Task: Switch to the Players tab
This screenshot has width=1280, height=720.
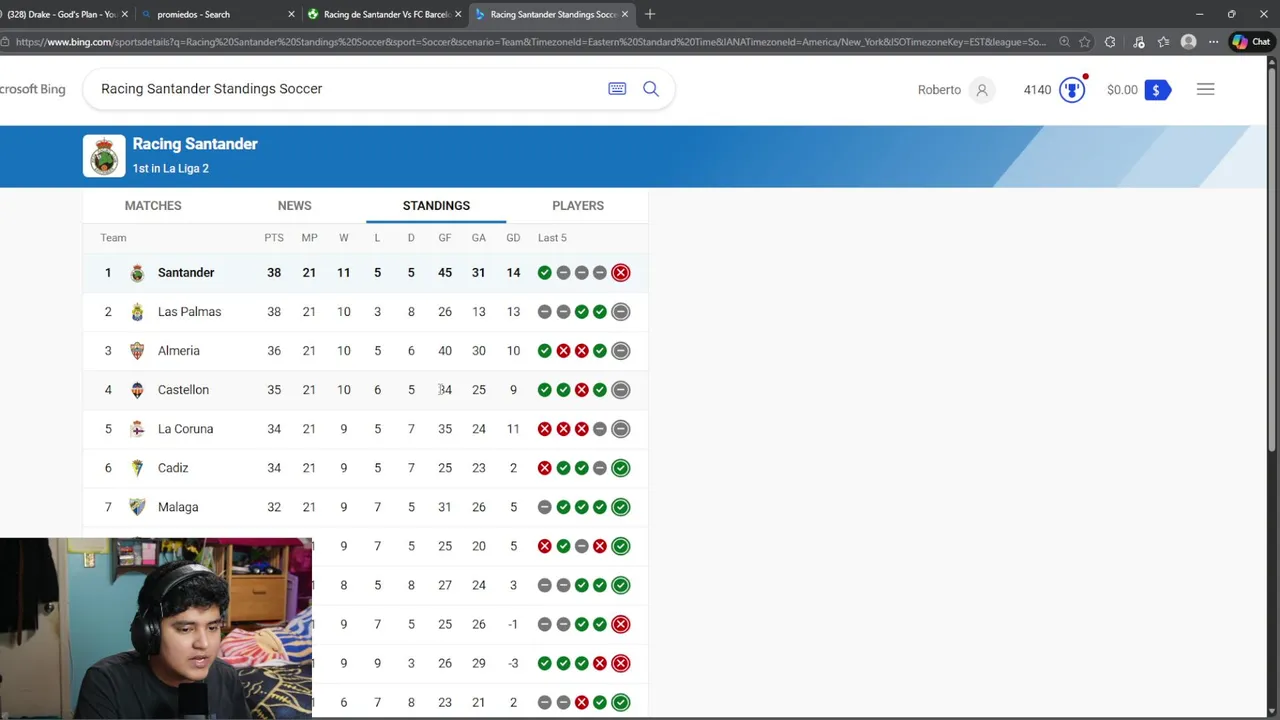Action: click(578, 206)
